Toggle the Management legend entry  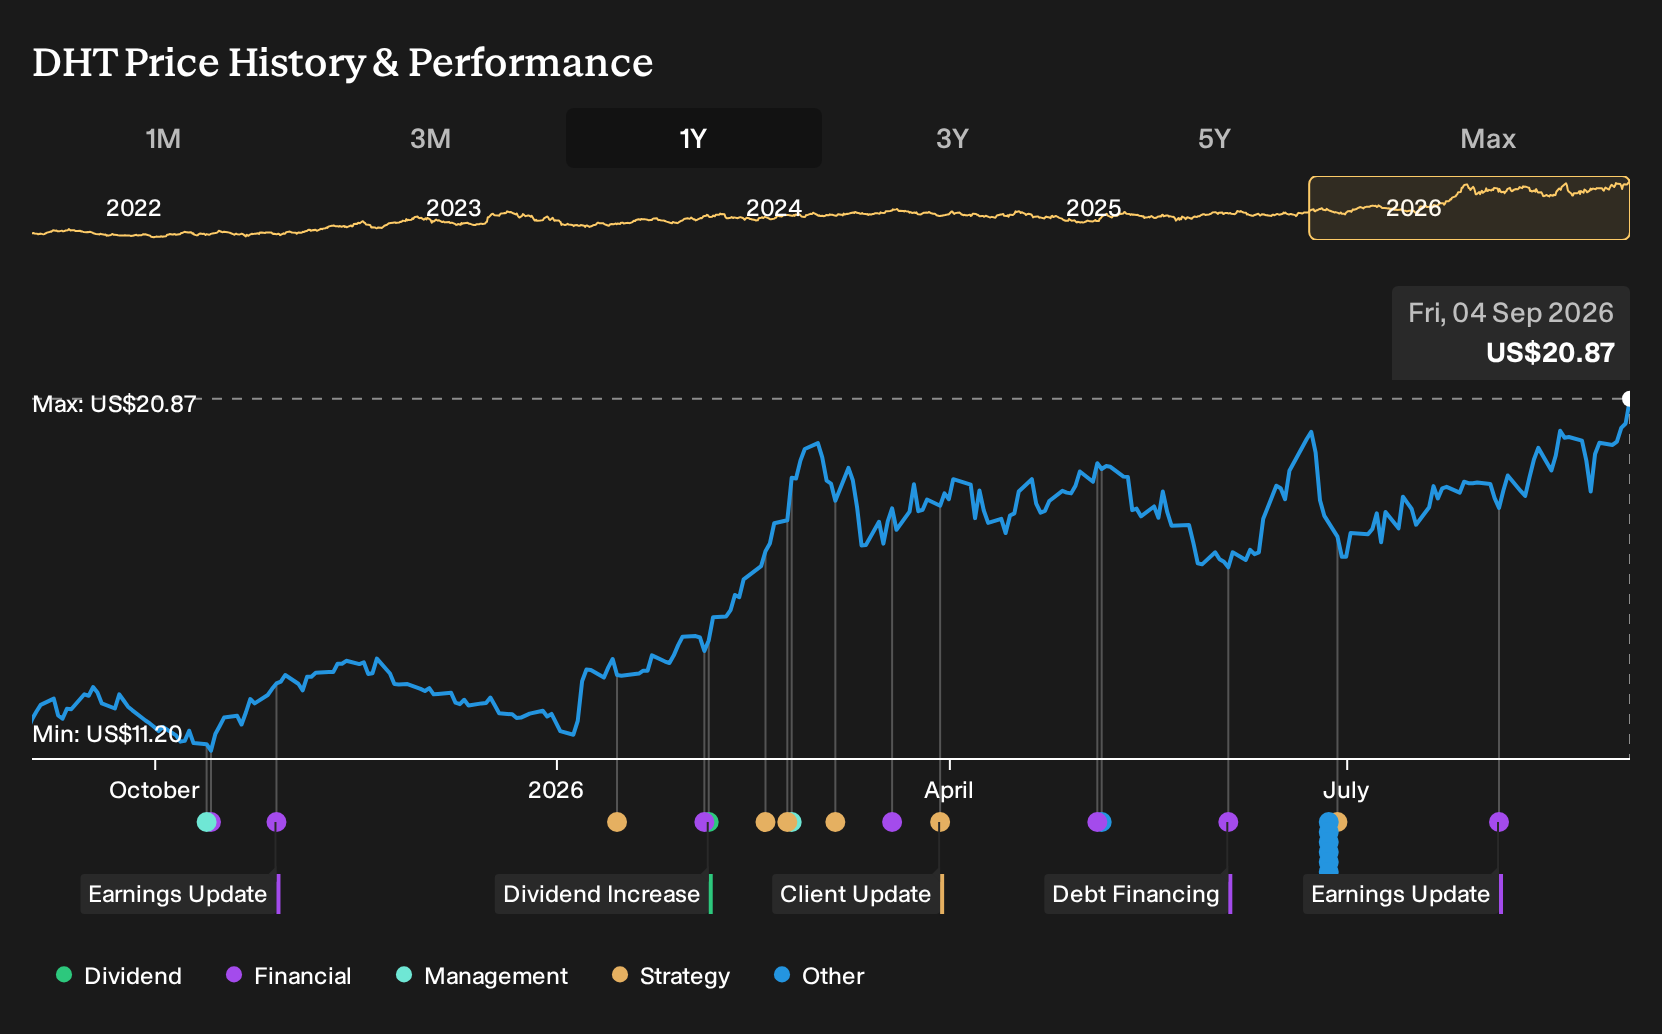point(482,976)
